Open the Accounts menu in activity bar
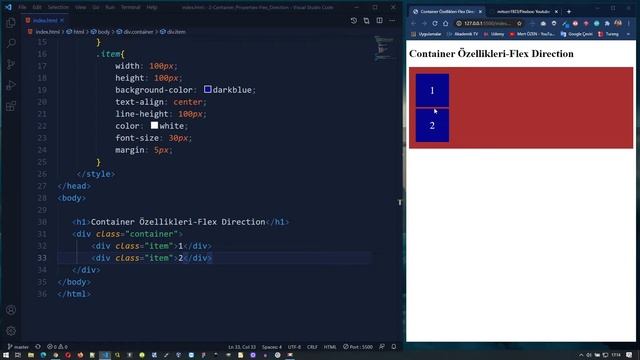 point(11,310)
